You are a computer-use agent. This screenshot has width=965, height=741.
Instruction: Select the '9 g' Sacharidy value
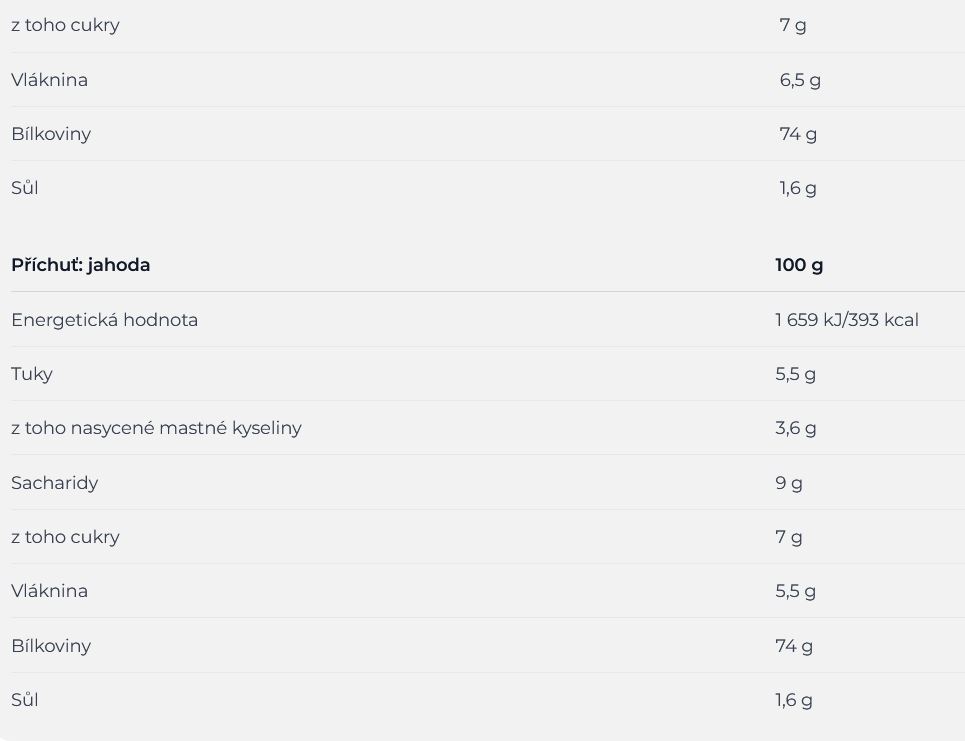[x=789, y=483]
